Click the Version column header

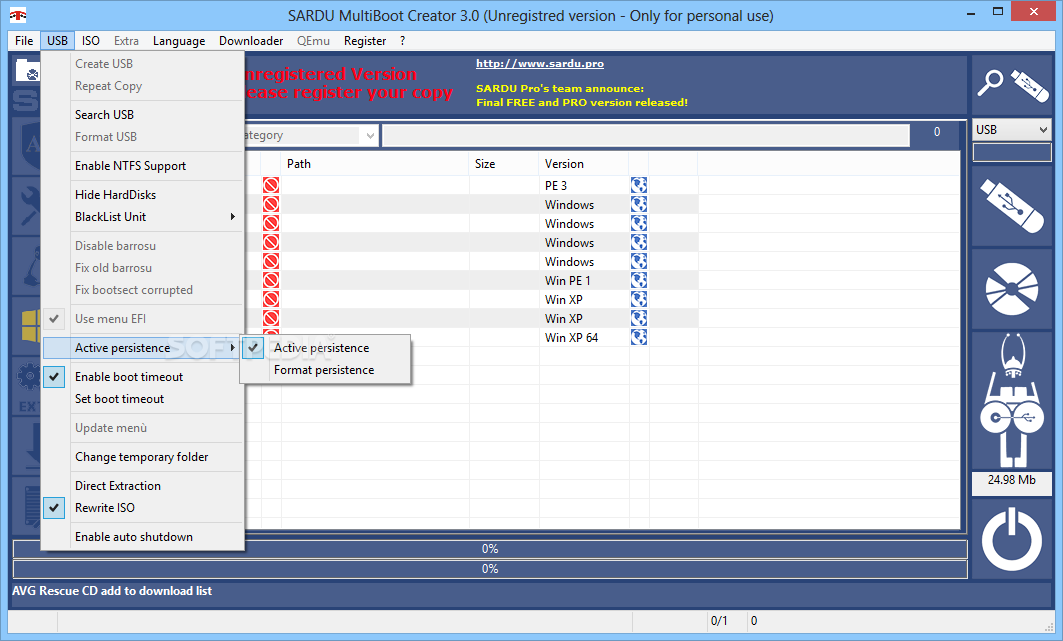[584, 164]
